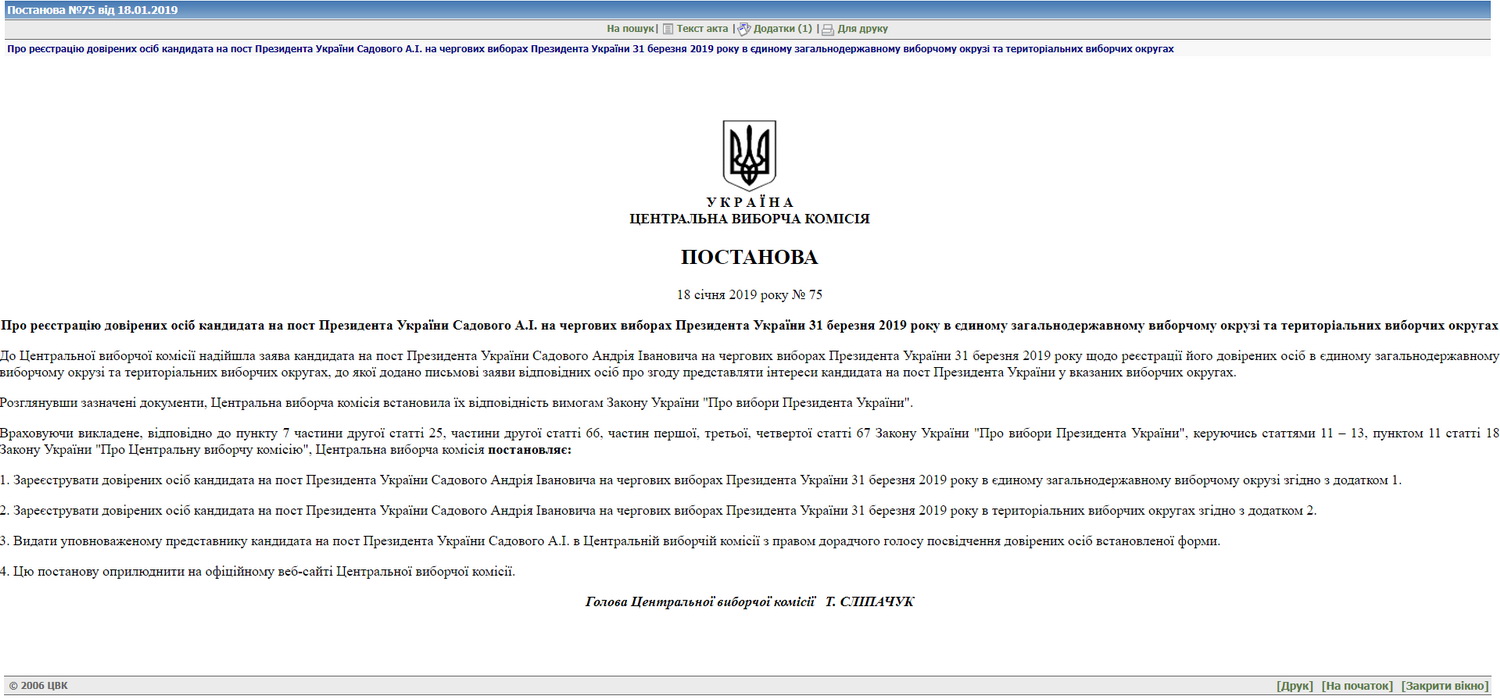Click the attachments icon beside Додатки

(744, 29)
